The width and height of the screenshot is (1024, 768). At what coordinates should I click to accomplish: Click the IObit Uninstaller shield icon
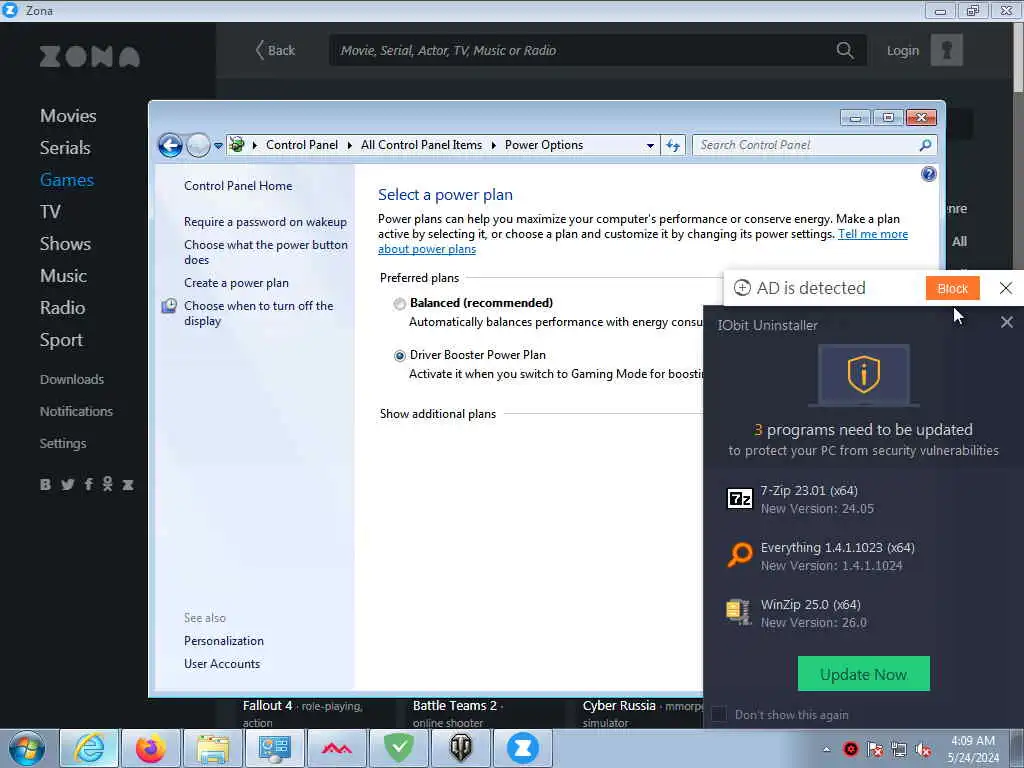(863, 374)
